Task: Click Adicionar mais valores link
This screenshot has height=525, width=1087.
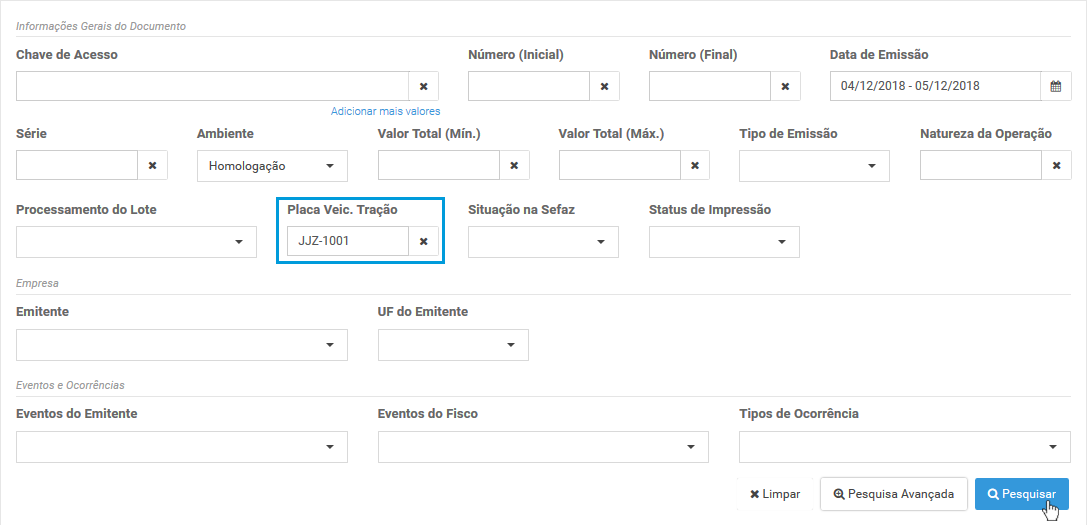Action: 385,111
